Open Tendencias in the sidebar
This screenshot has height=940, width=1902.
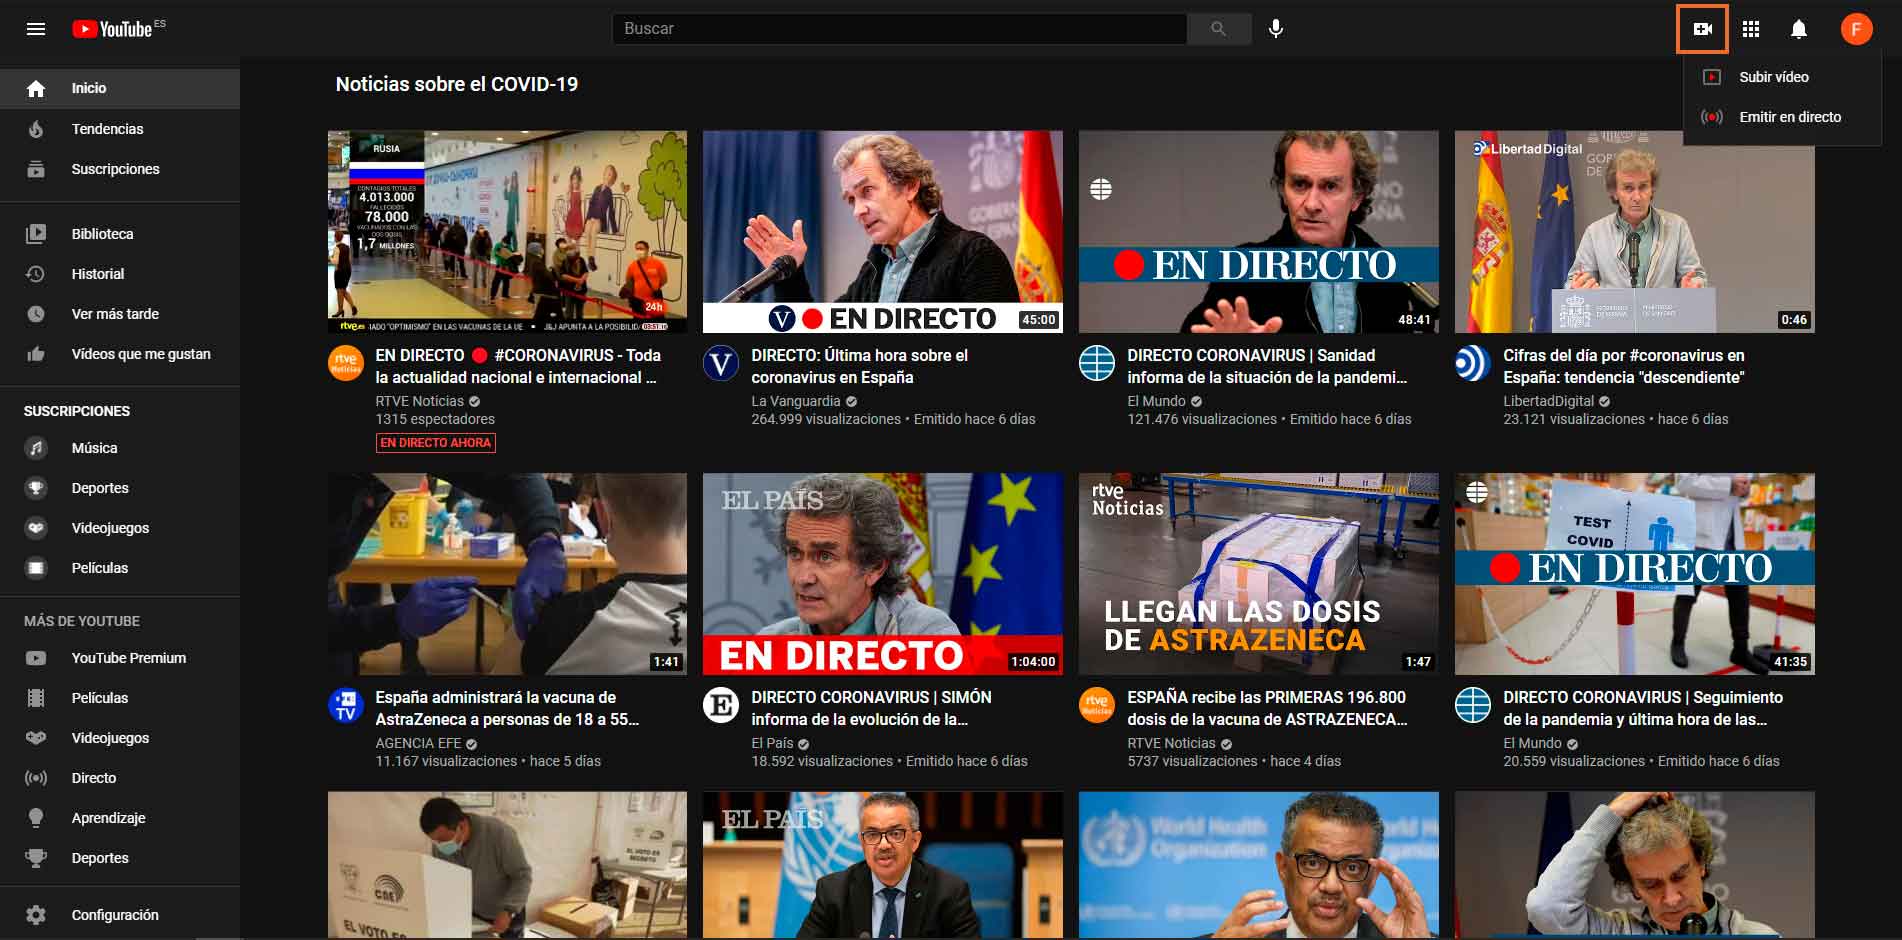coord(120,129)
